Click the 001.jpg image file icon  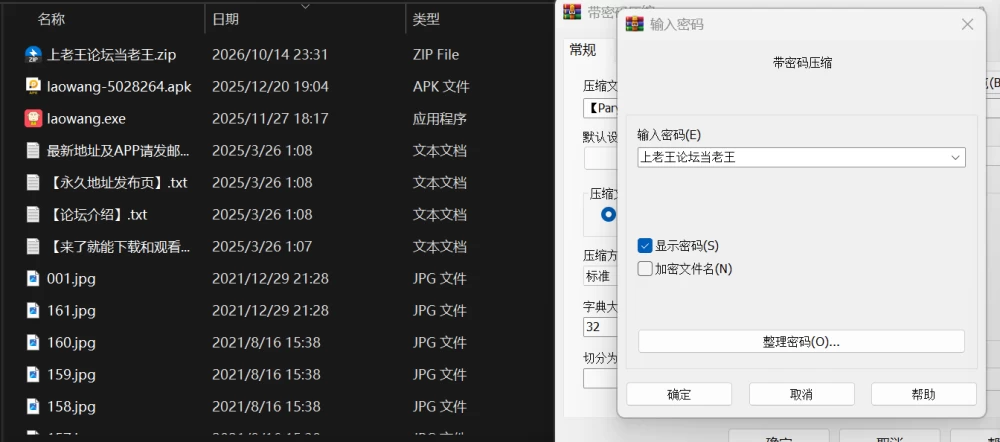pyautogui.click(x=33, y=279)
